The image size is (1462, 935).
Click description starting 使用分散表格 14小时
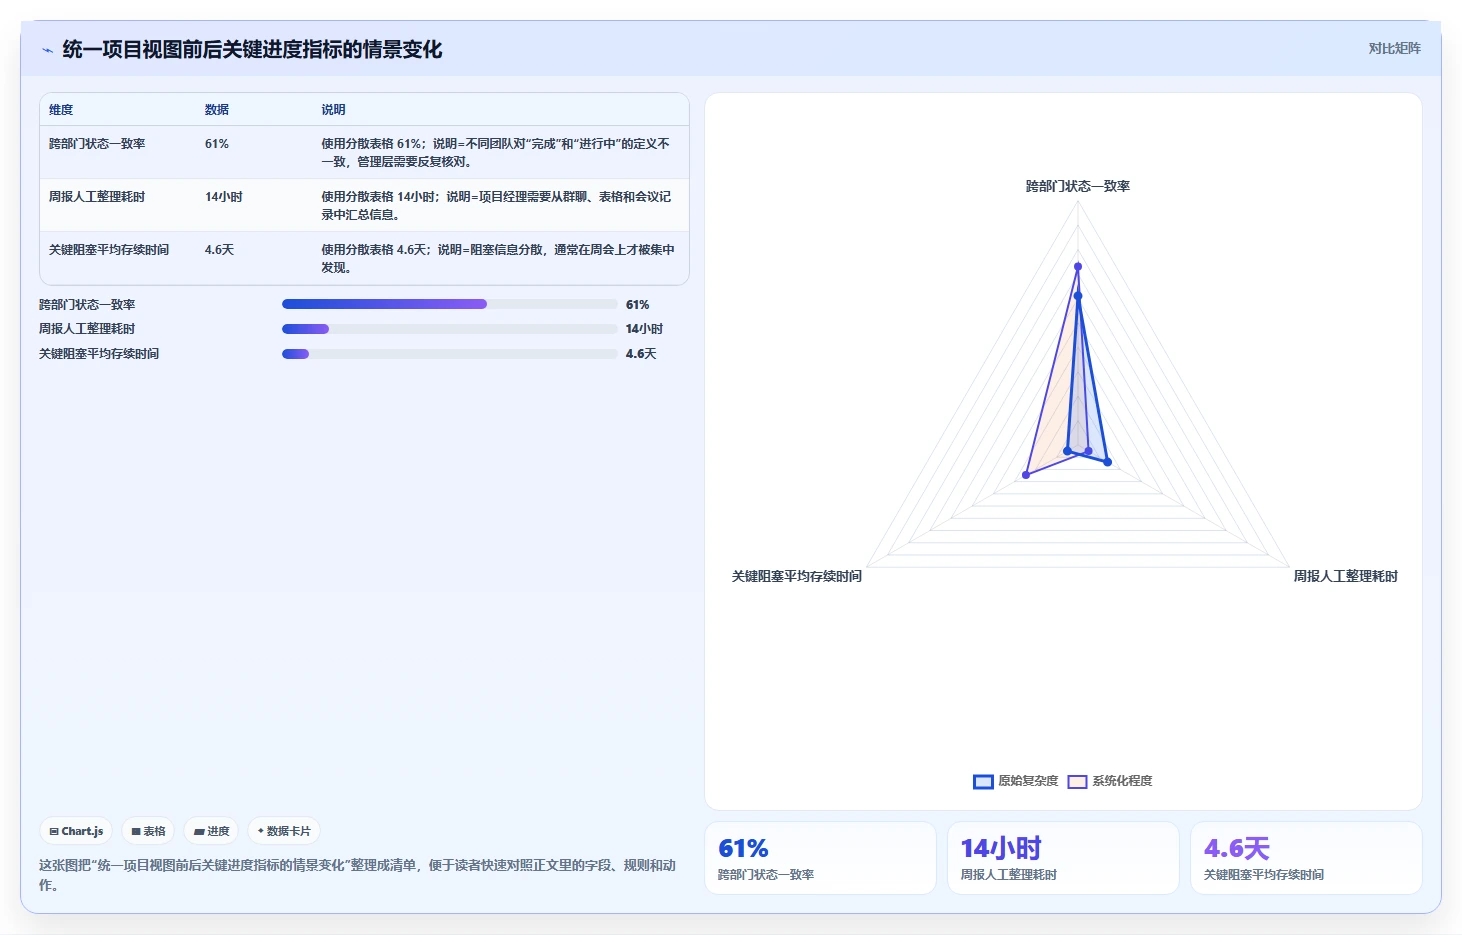[x=497, y=206]
